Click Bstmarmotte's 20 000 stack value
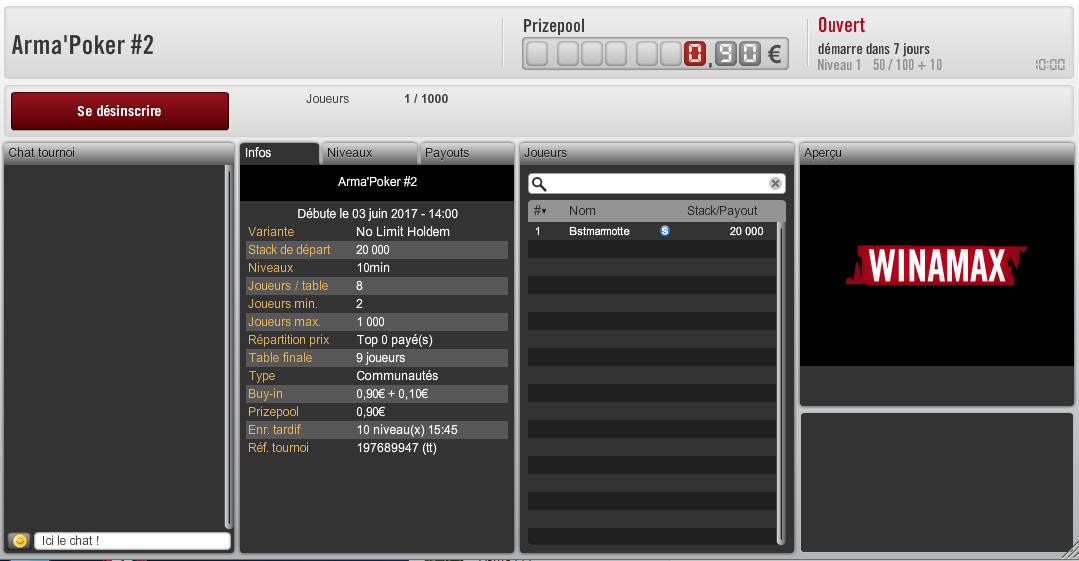The image size is (1079, 561). pyautogui.click(x=747, y=231)
